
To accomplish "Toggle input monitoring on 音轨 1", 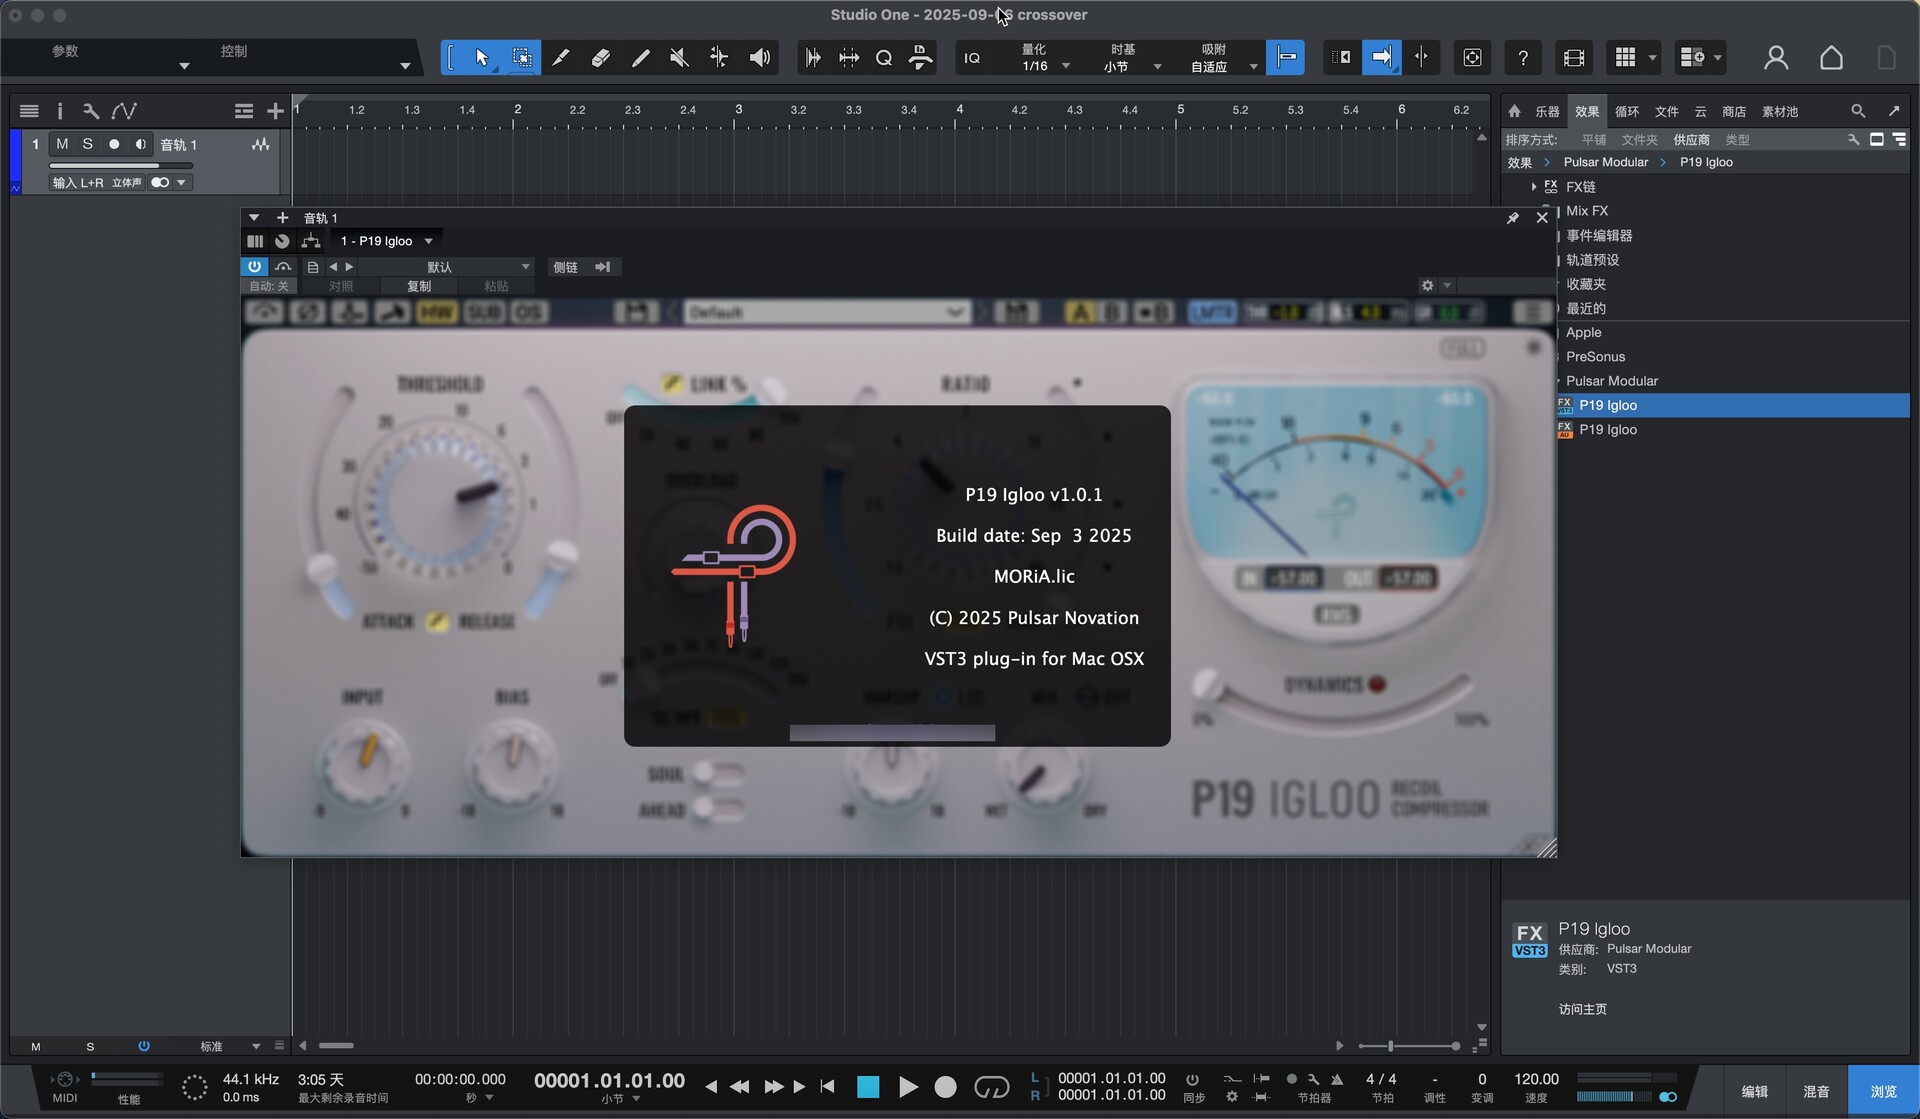I will (x=140, y=144).
